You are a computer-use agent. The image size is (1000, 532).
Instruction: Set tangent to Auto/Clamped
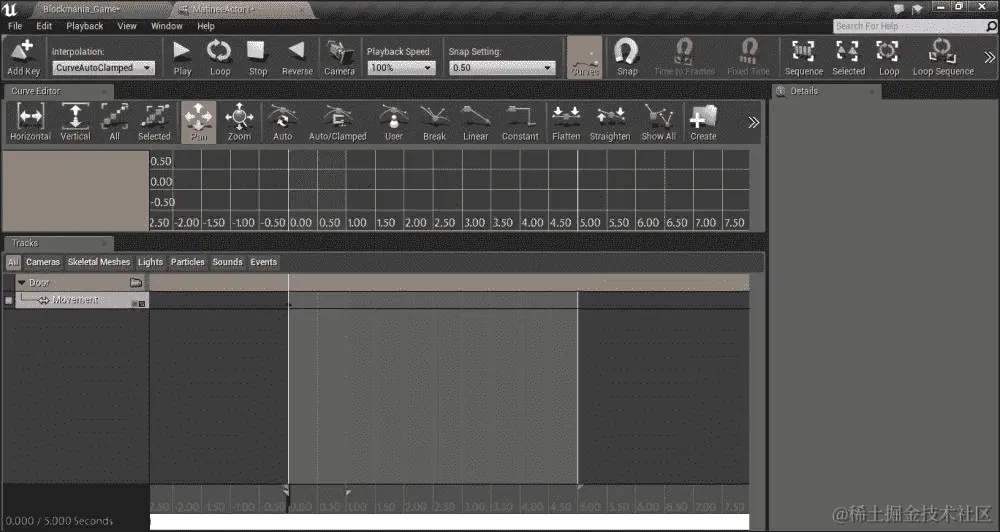(337, 122)
